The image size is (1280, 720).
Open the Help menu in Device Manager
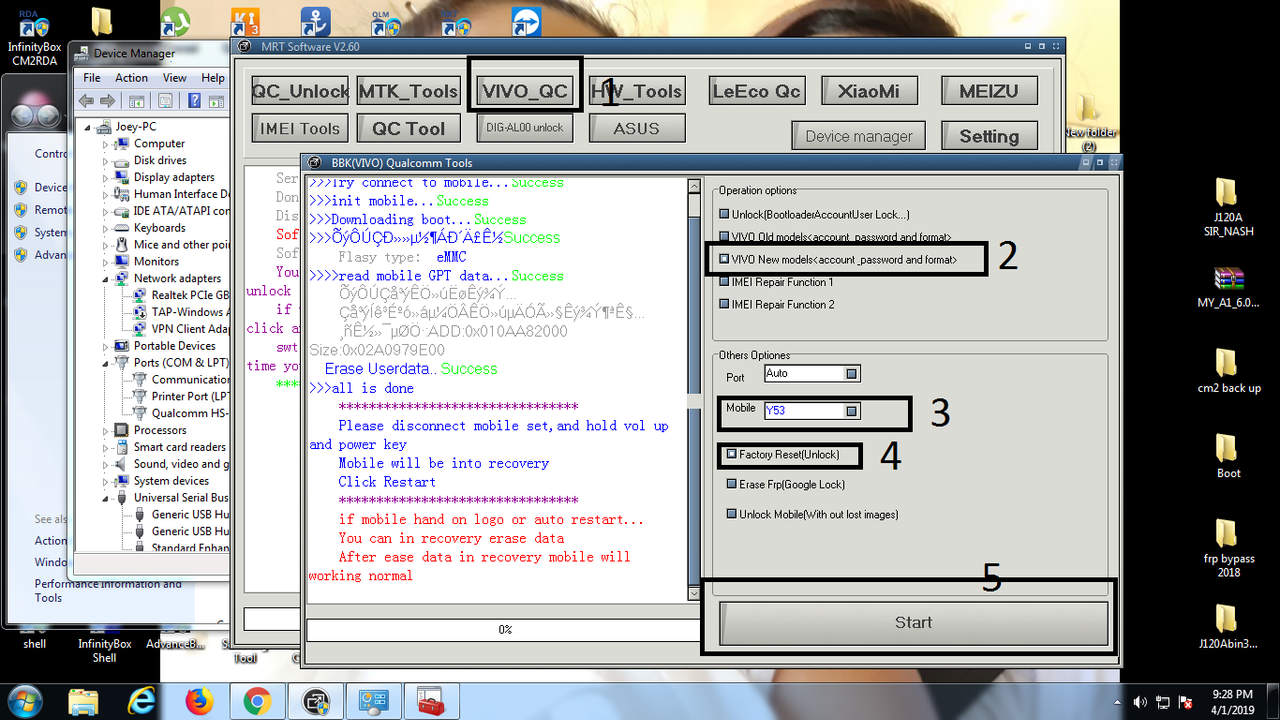click(x=212, y=78)
